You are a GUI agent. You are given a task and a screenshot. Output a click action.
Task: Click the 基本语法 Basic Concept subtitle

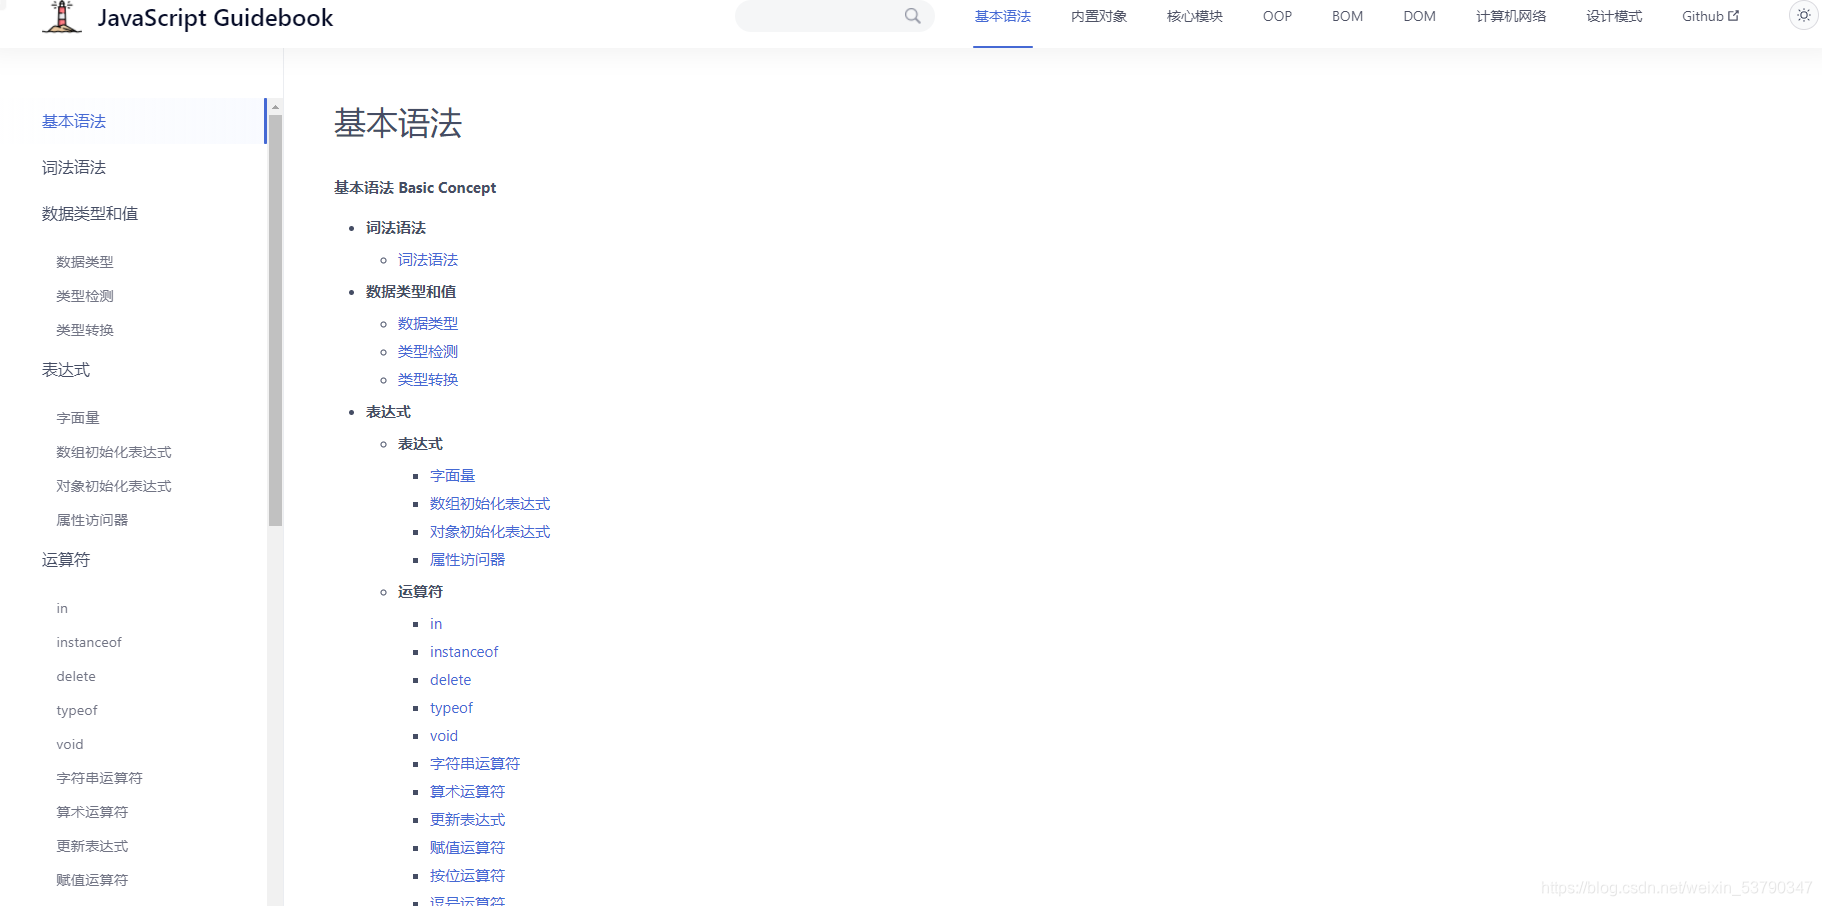[415, 187]
